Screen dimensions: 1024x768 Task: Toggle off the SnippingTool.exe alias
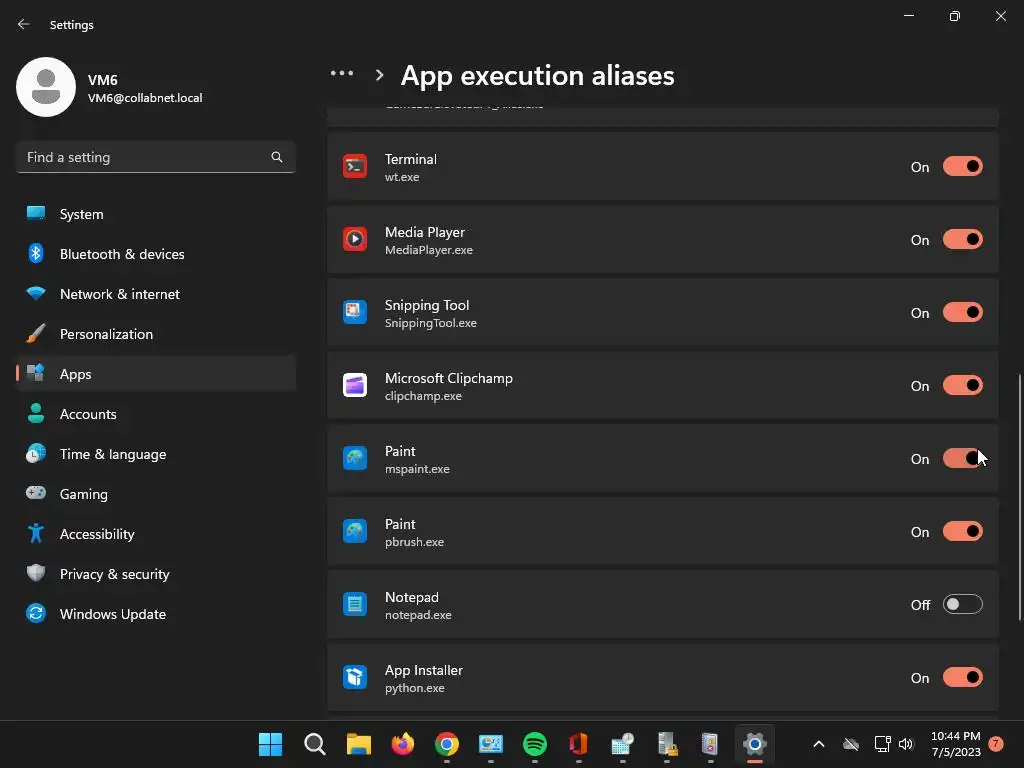[x=962, y=313]
